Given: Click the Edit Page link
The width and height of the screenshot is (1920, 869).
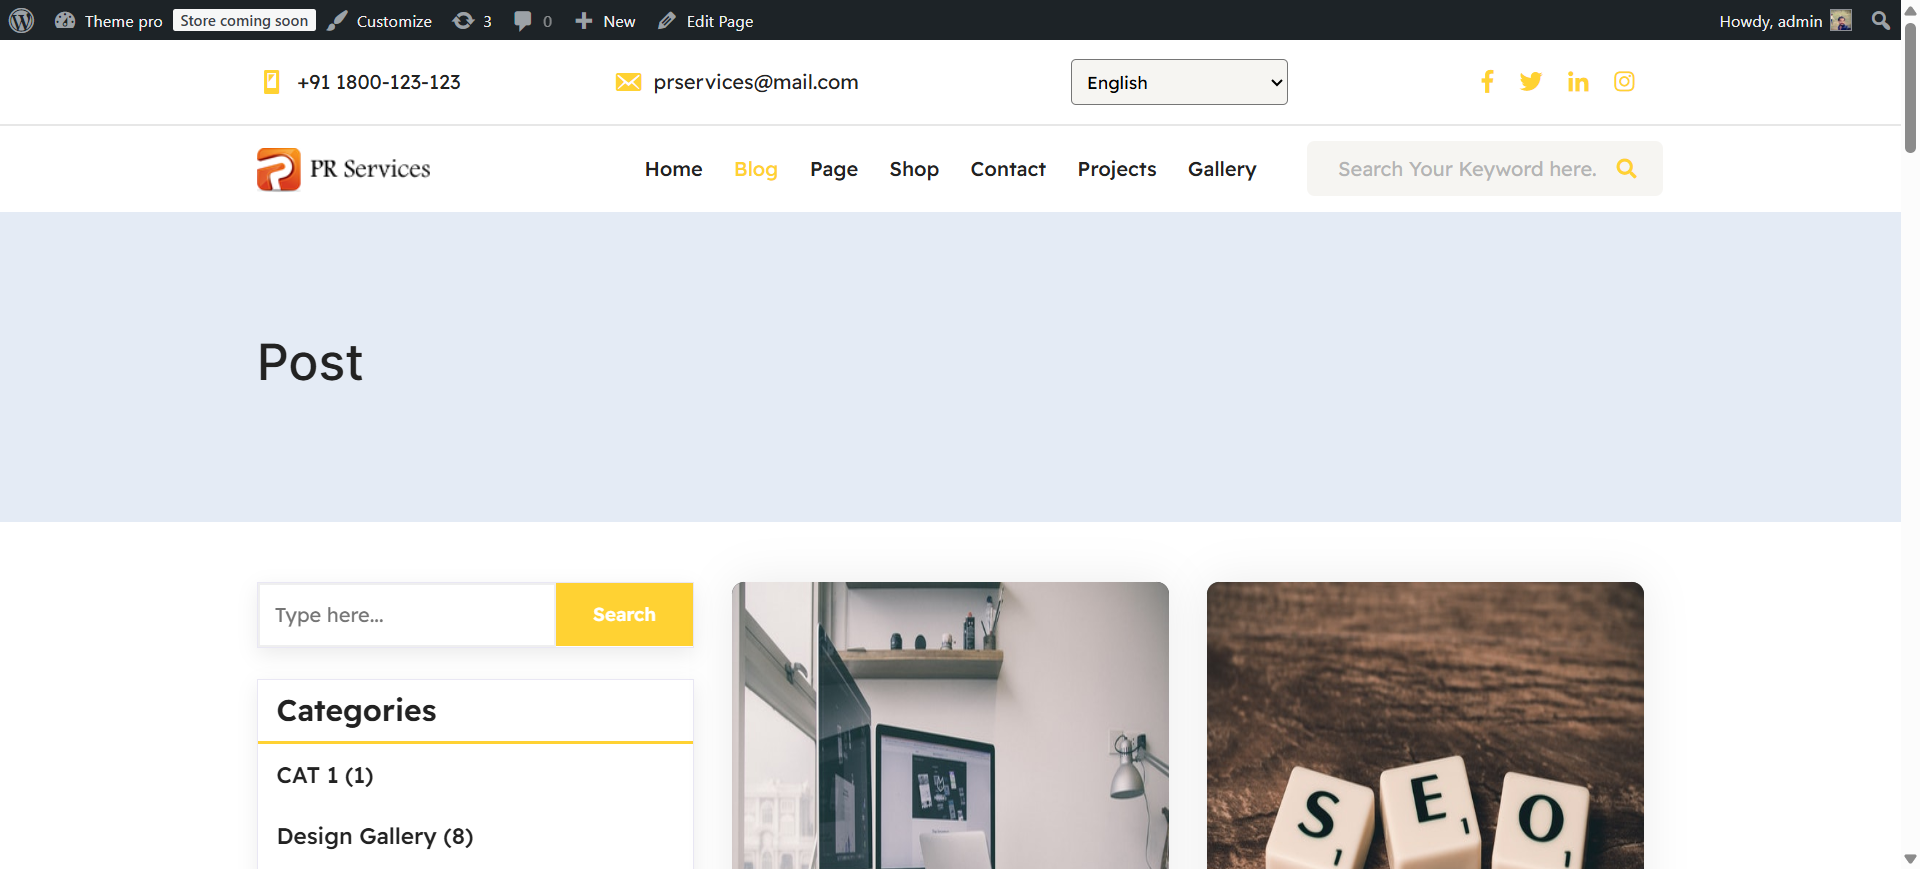Looking at the screenshot, I should (706, 20).
